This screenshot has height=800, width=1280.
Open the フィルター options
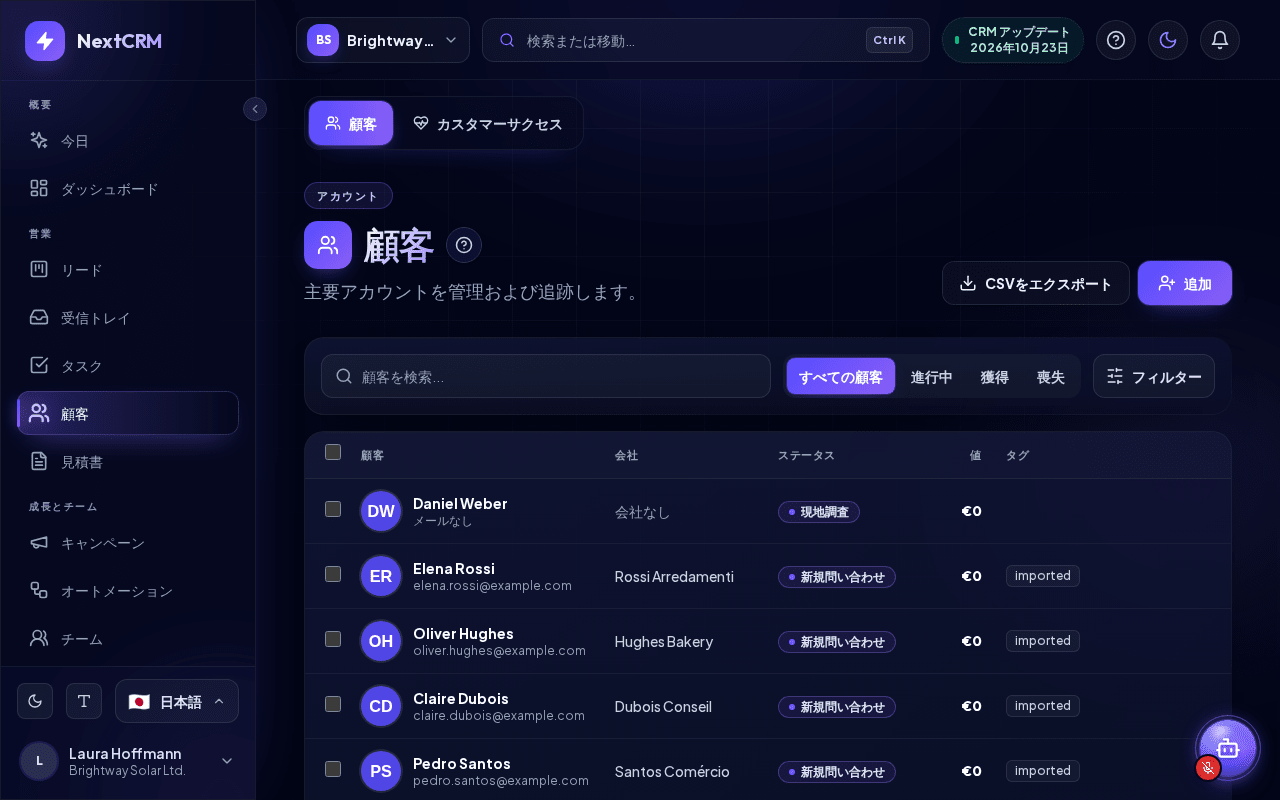tap(1154, 376)
